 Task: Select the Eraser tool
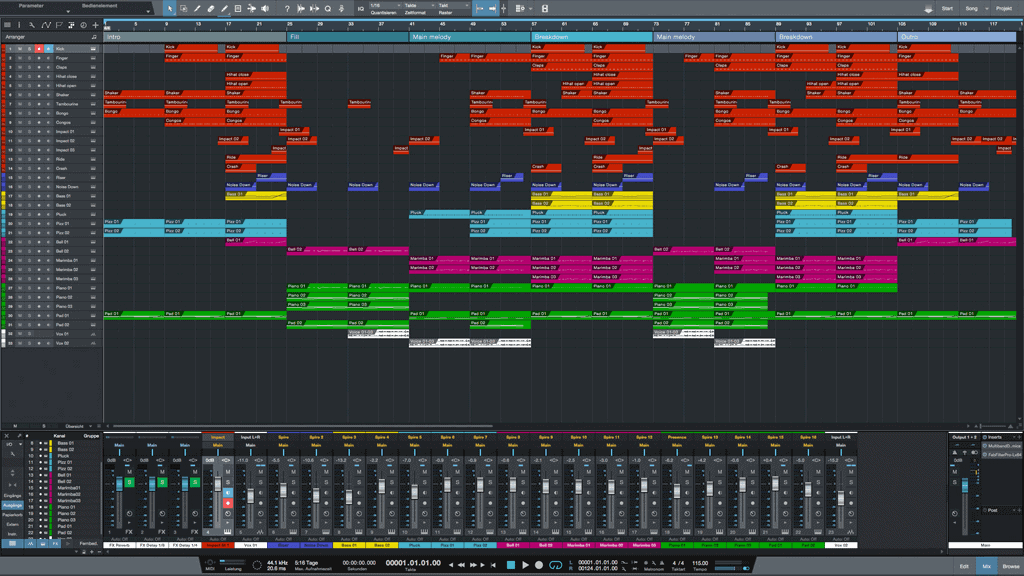(x=210, y=7)
